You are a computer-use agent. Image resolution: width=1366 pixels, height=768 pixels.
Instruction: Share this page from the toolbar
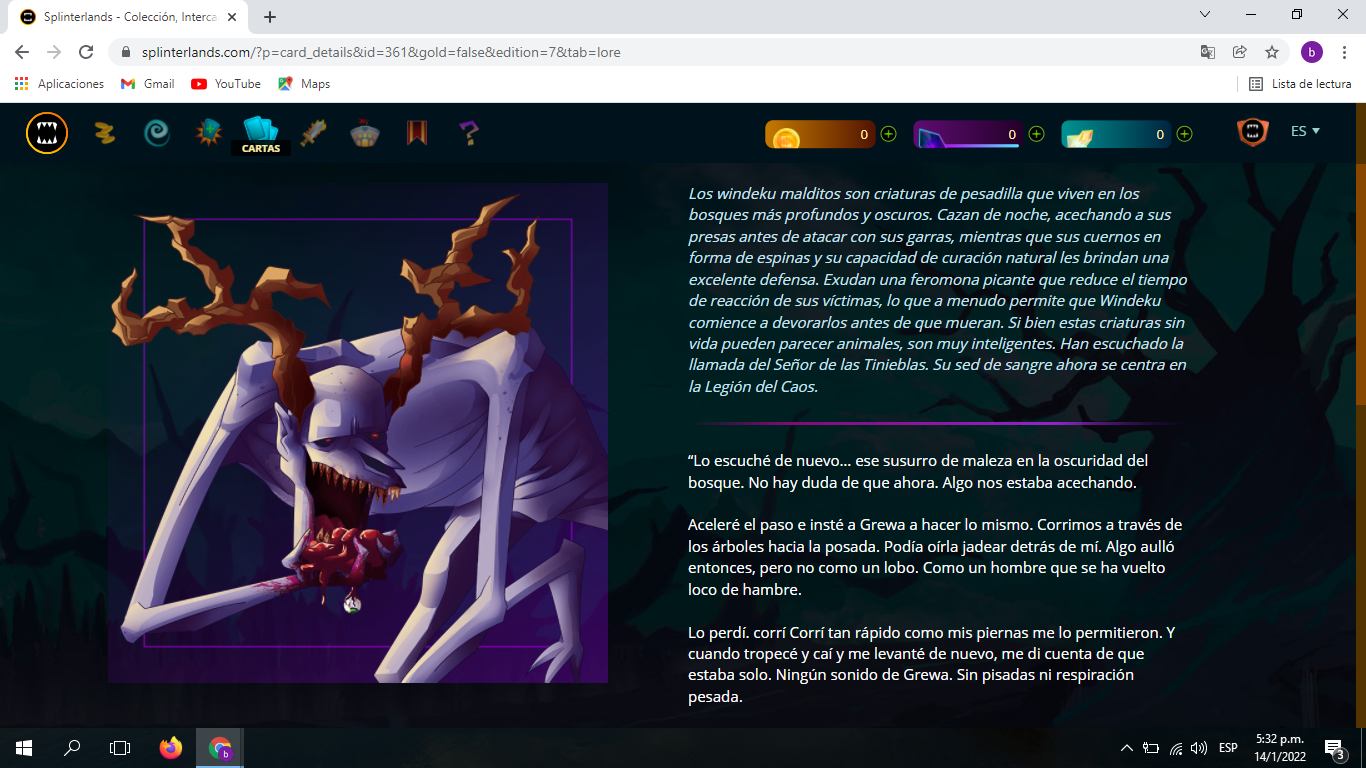[x=1240, y=52]
